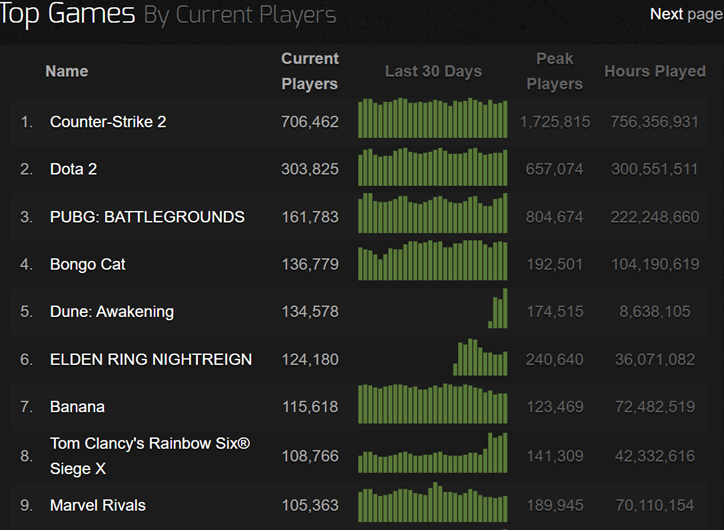Click peak players value 1,725,815
The width and height of the screenshot is (724, 532).
(x=555, y=122)
